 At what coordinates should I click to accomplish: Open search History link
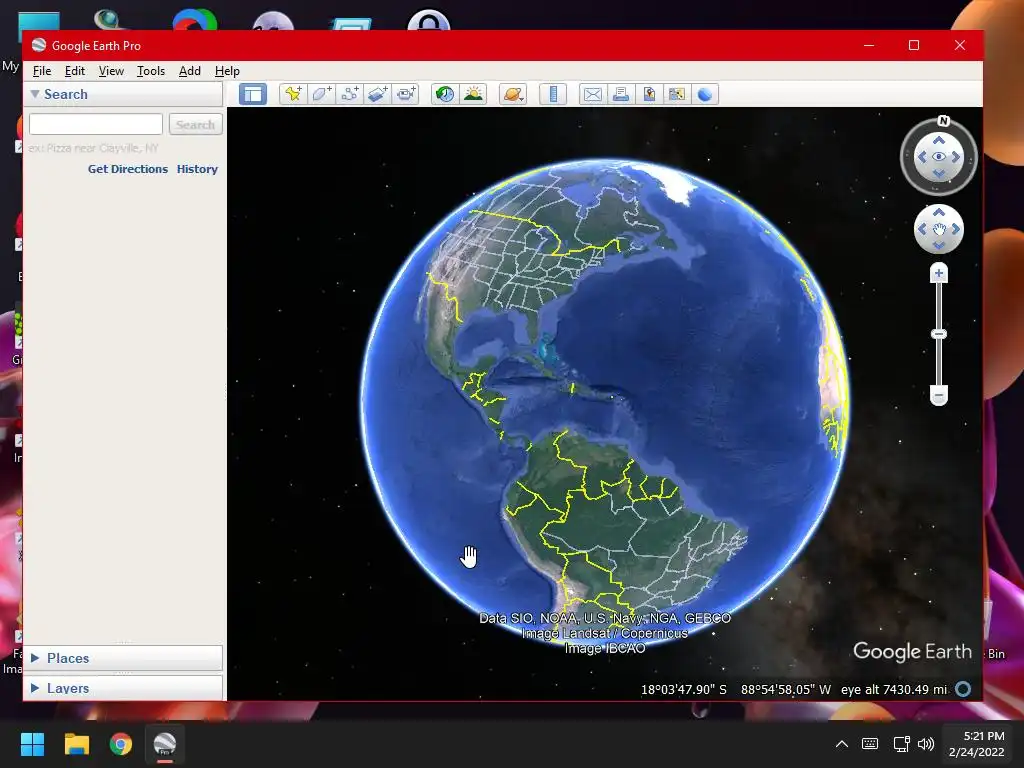click(197, 168)
